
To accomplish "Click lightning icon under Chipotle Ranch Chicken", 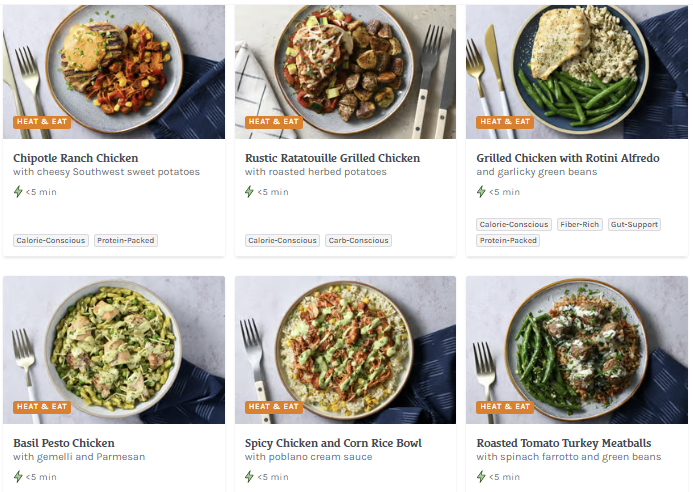I will point(18,192).
